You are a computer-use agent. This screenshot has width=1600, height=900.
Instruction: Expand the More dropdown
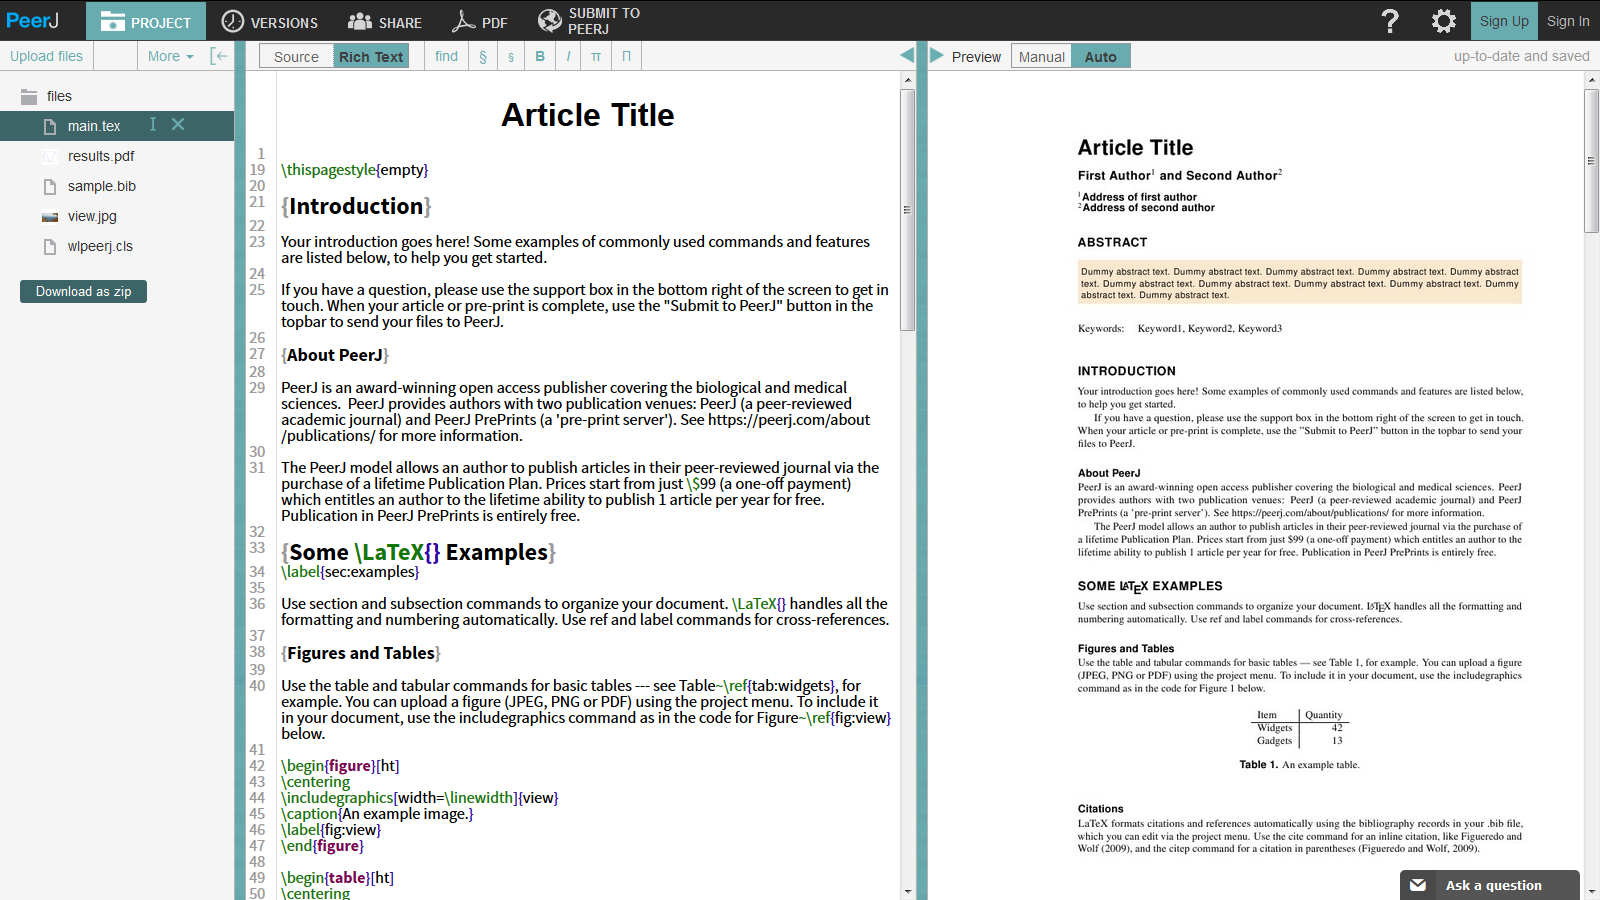tap(170, 56)
